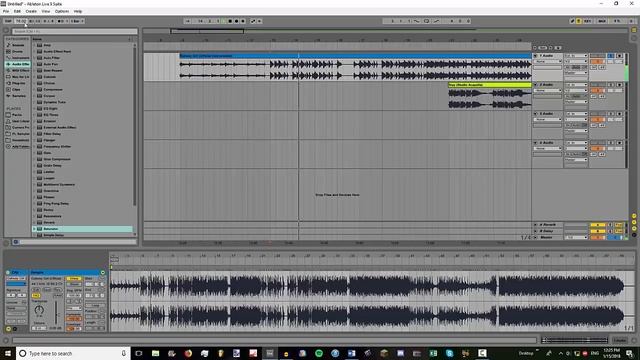640x360 pixels.
Task: Toggle the Key Map Mode button
Action: pyautogui.click(x=588, y=21)
